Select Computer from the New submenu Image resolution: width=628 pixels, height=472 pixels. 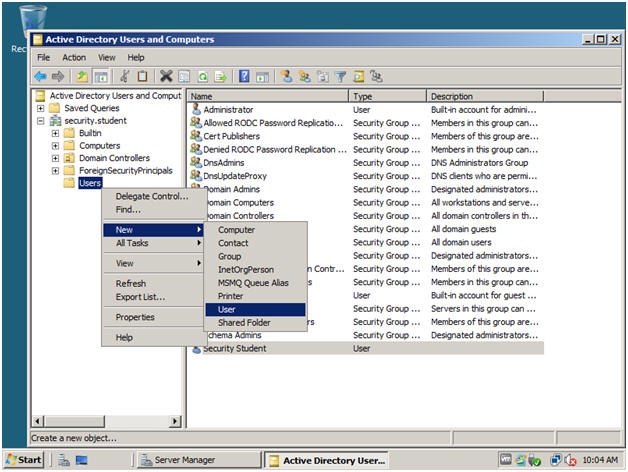tap(255, 230)
